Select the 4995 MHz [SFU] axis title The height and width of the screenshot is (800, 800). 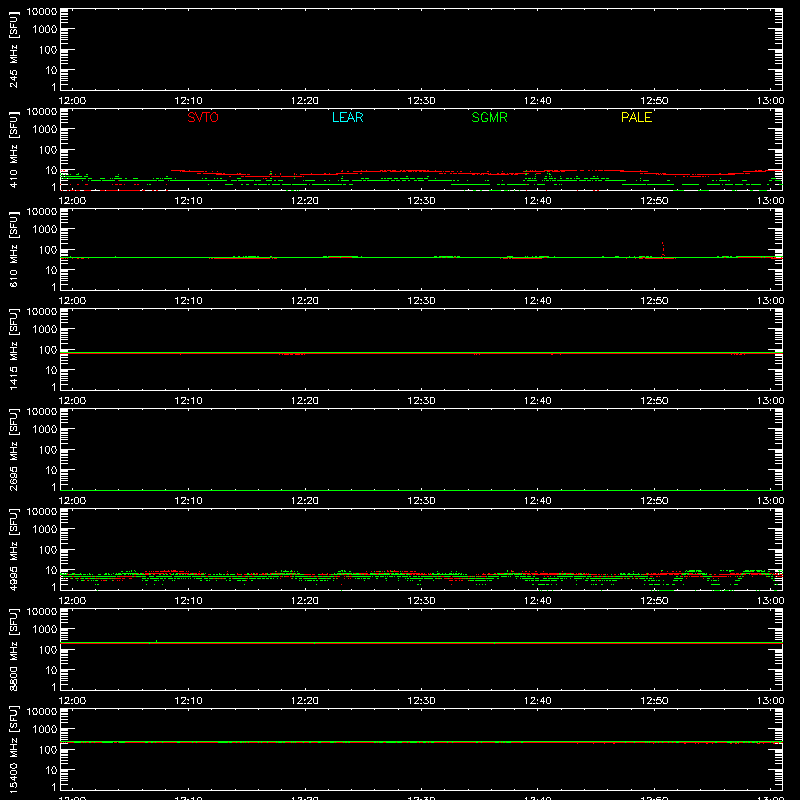(14, 549)
